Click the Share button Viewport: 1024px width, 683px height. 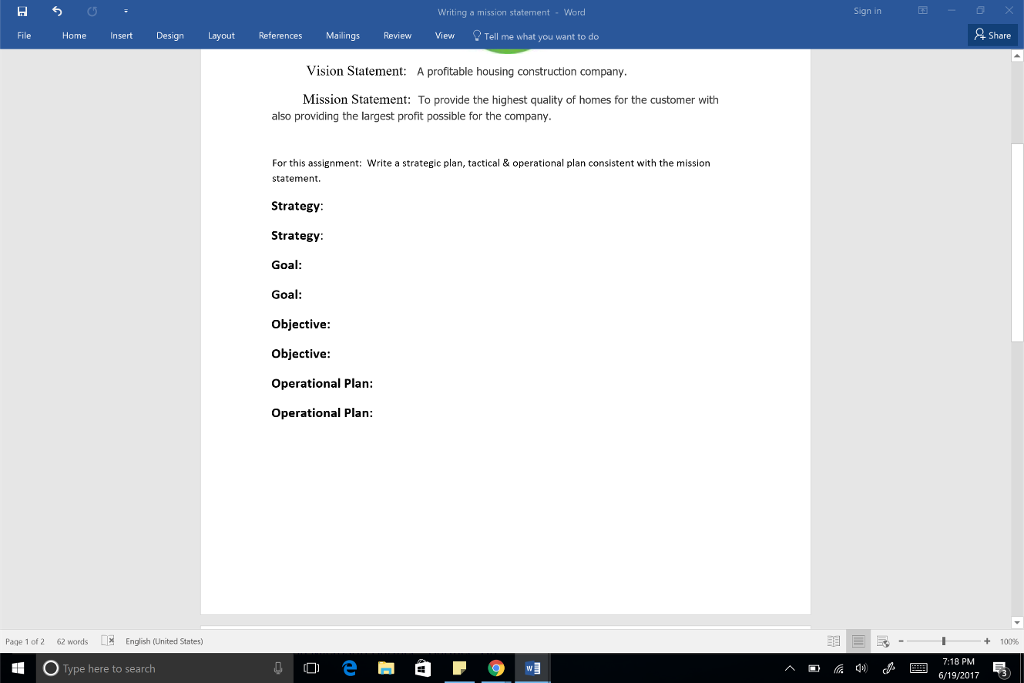click(993, 36)
